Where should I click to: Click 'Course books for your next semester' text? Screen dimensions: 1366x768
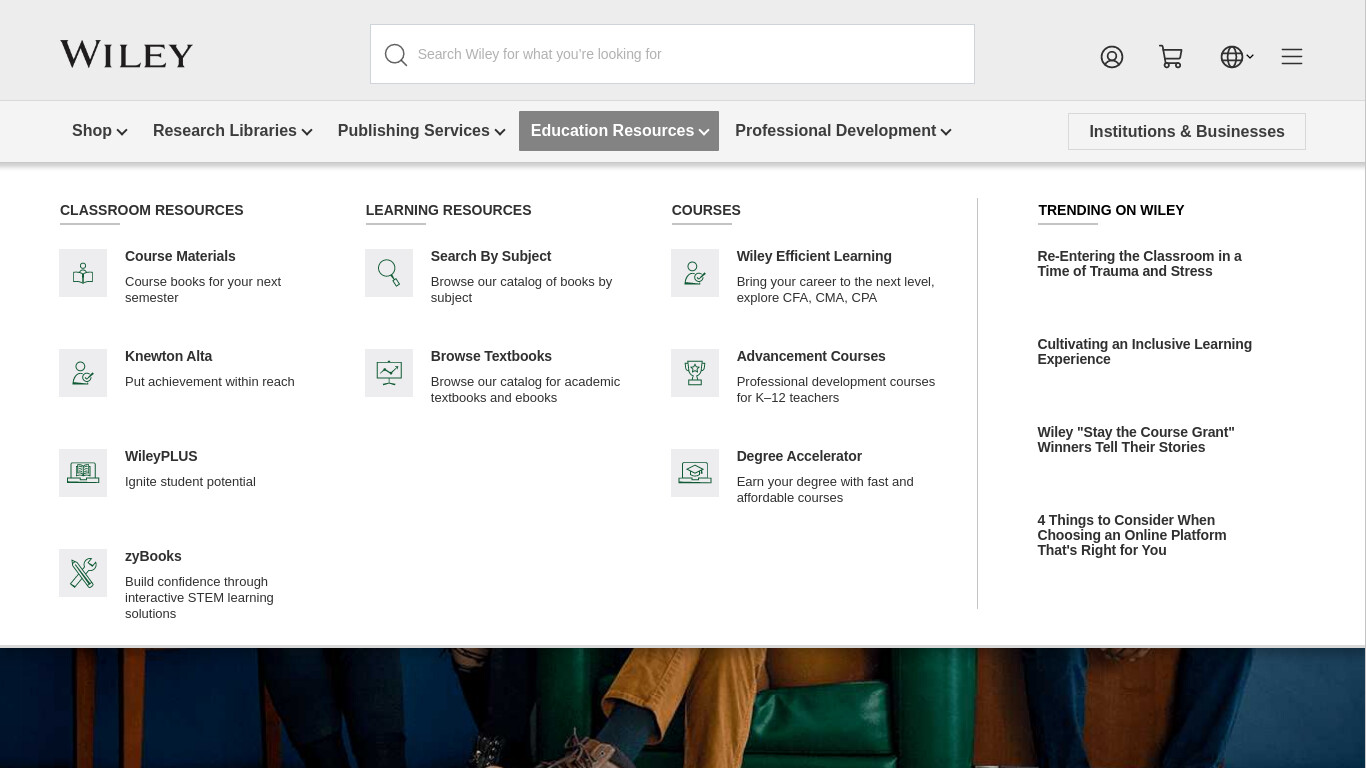203,290
